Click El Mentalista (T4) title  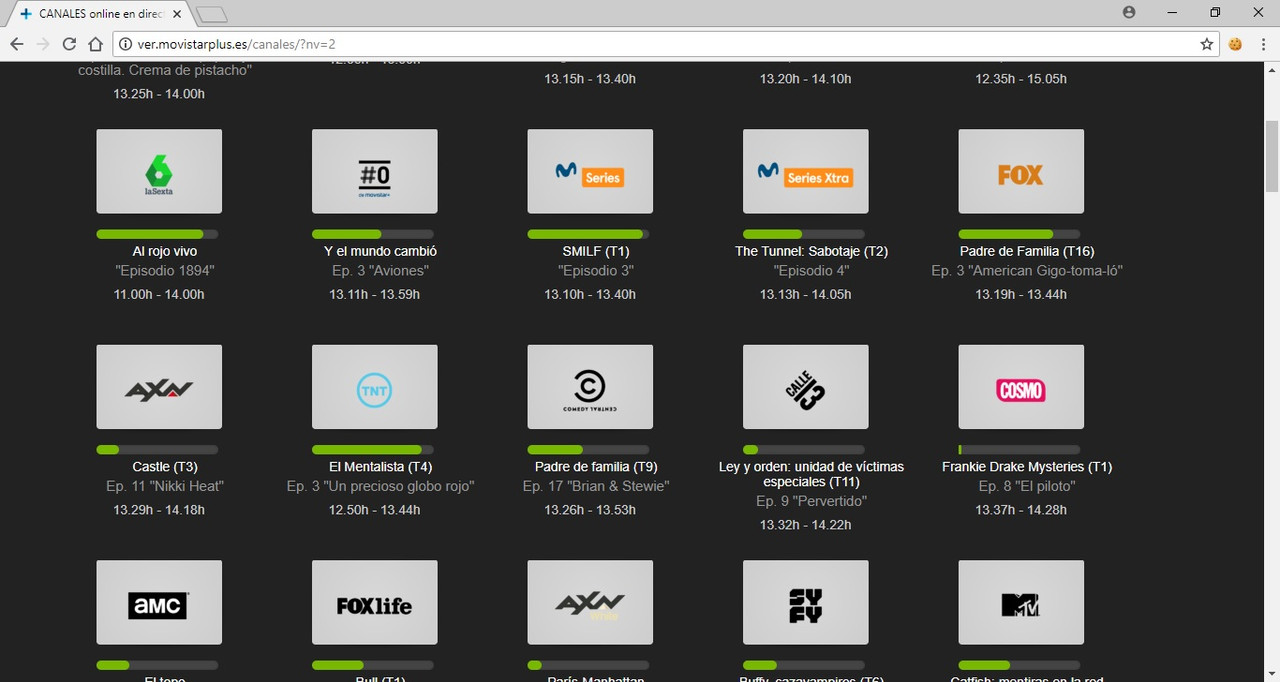[381, 467]
